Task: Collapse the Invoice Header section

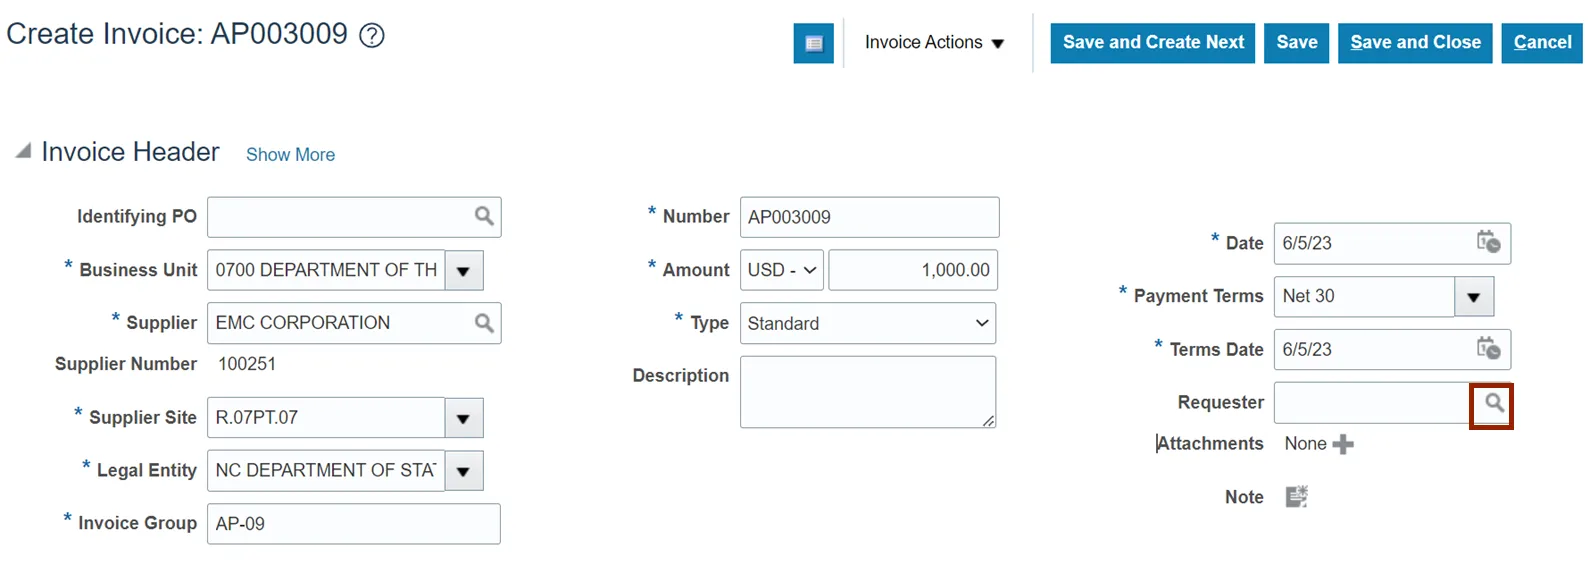Action: point(23,152)
